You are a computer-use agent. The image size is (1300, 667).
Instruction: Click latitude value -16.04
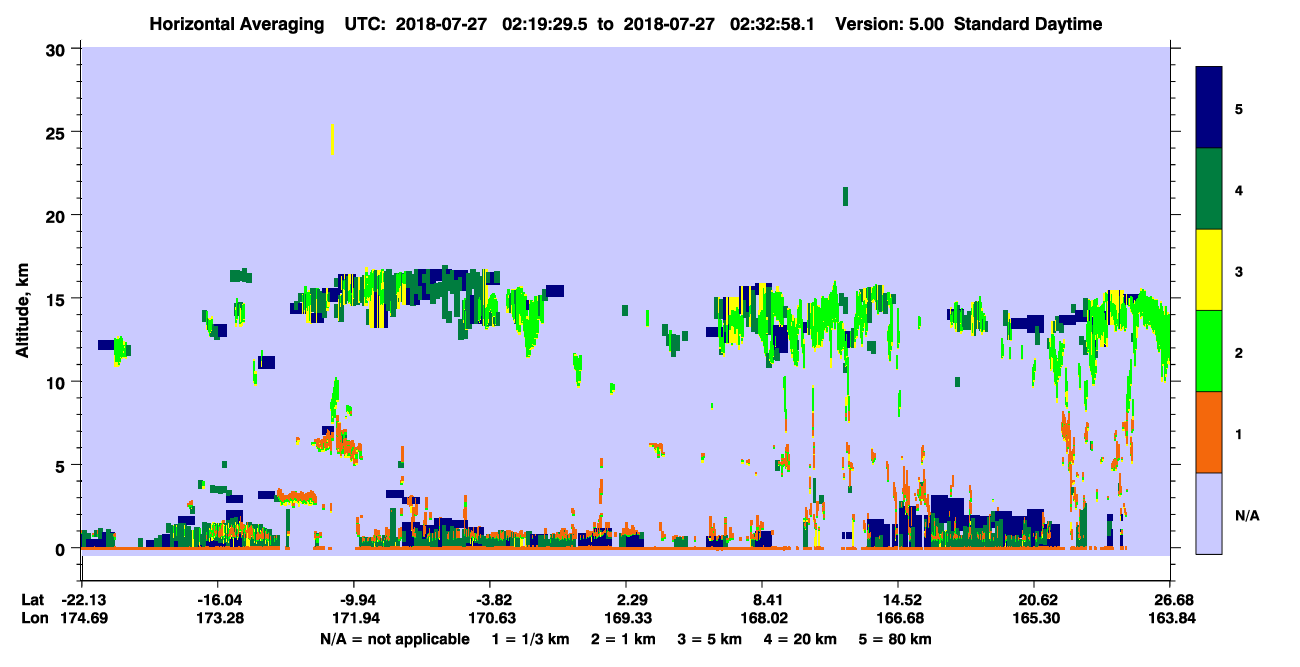click(x=217, y=600)
